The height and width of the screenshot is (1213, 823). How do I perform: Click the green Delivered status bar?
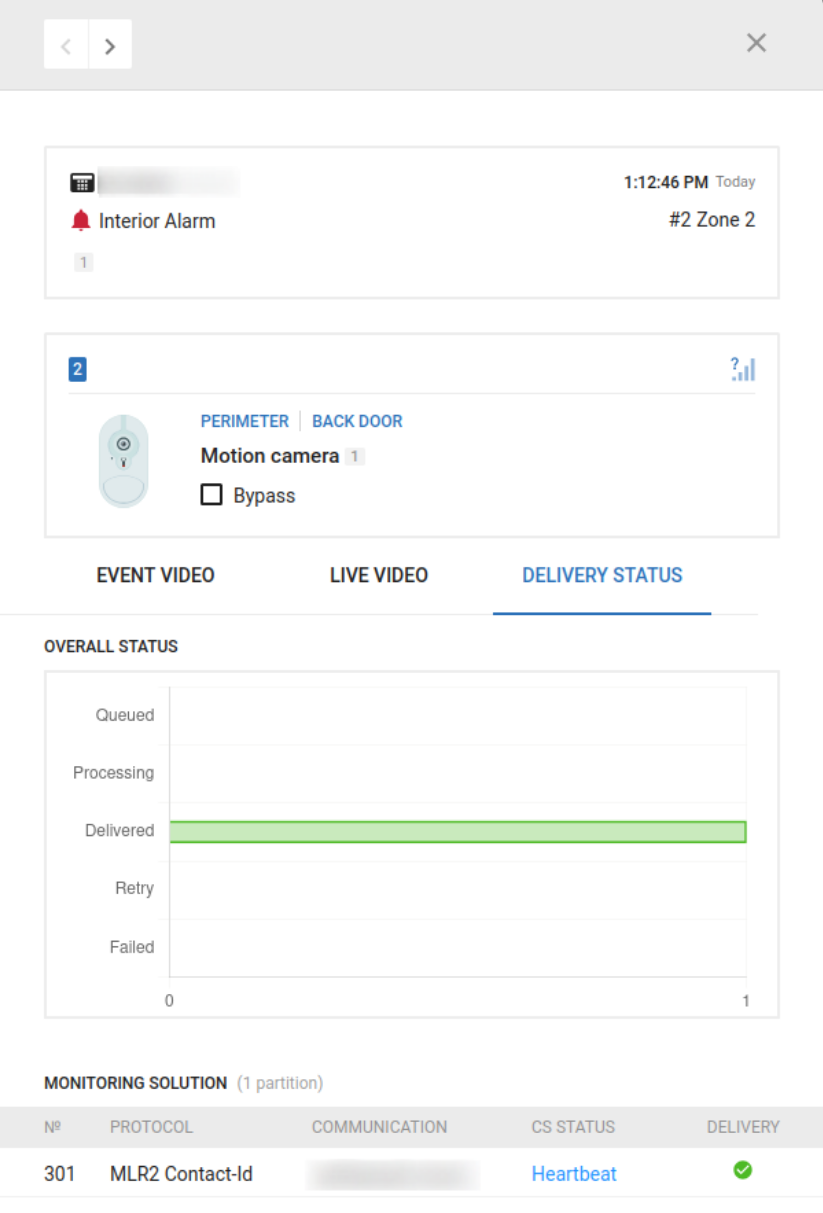click(457, 831)
